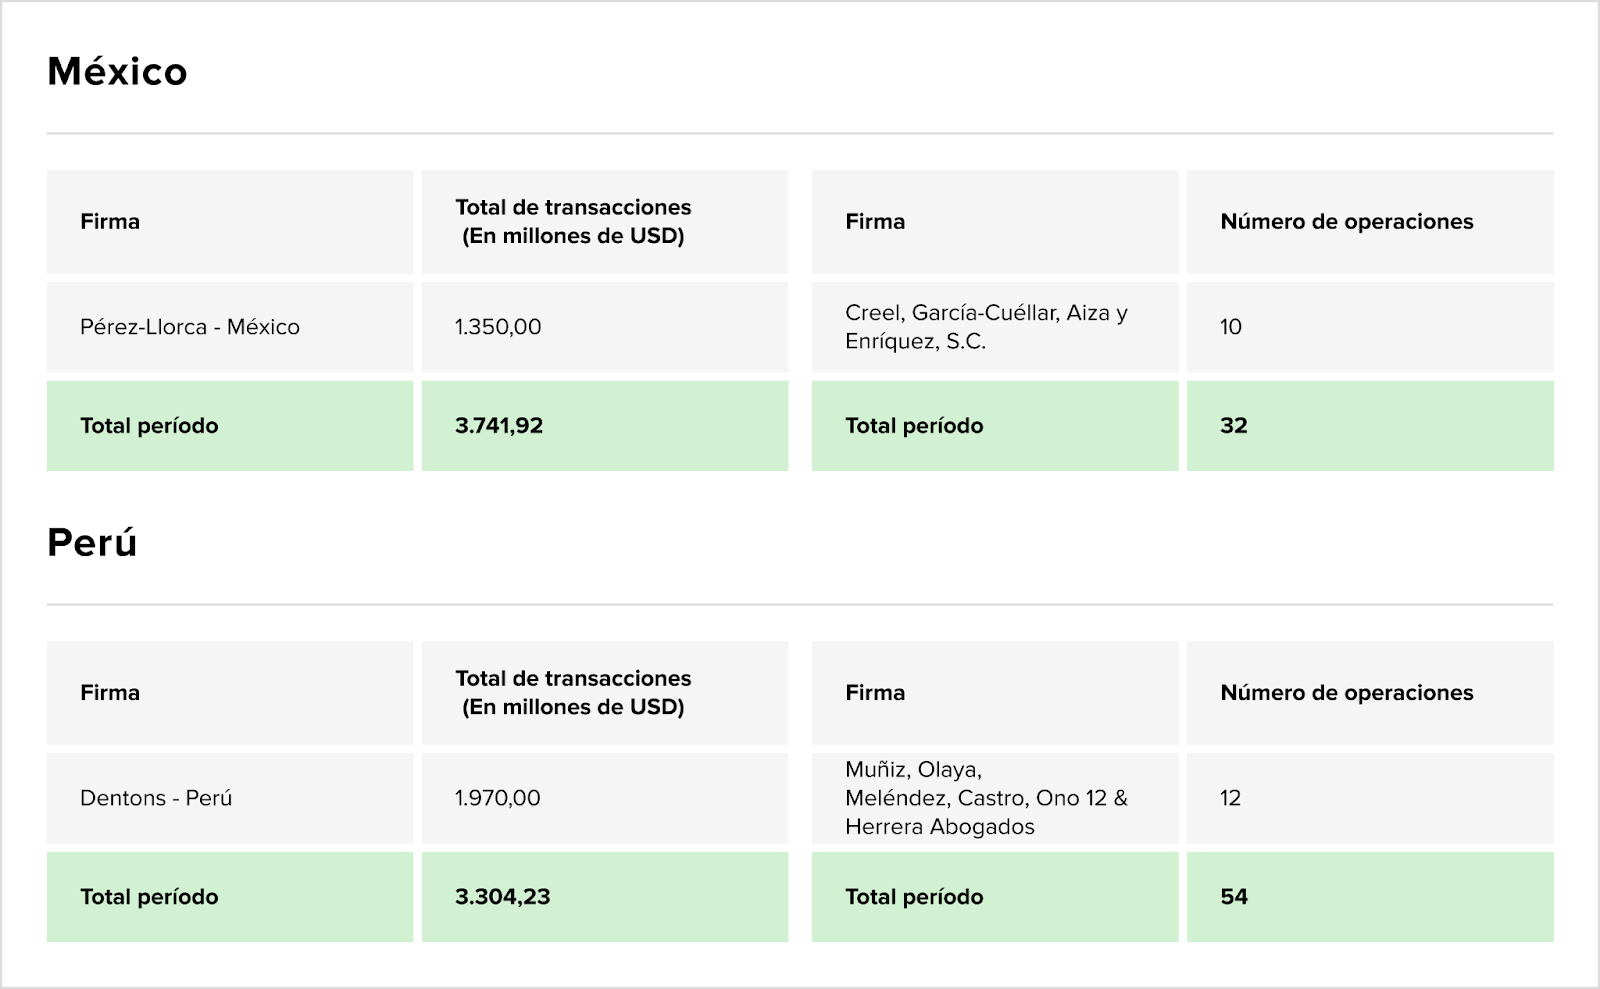Click Perú's Número de operaciones header
Image resolution: width=1600 pixels, height=989 pixels.
point(1370,693)
